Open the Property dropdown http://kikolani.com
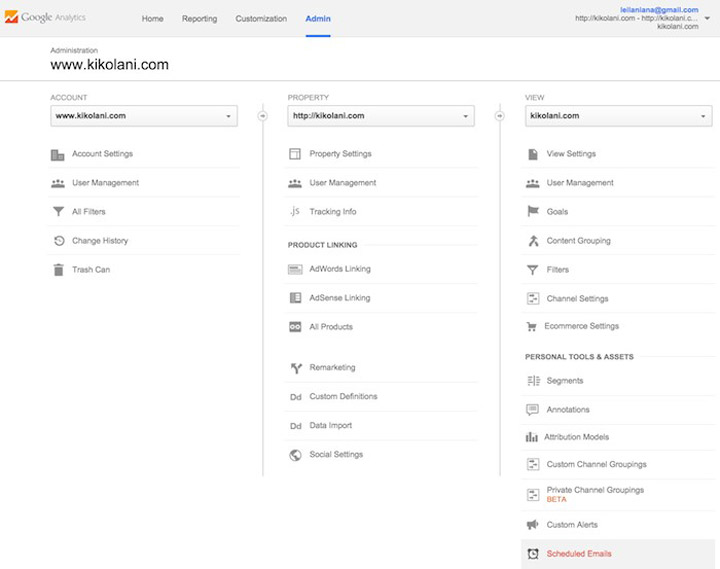Image resolution: width=720 pixels, height=569 pixels. pyautogui.click(x=381, y=116)
